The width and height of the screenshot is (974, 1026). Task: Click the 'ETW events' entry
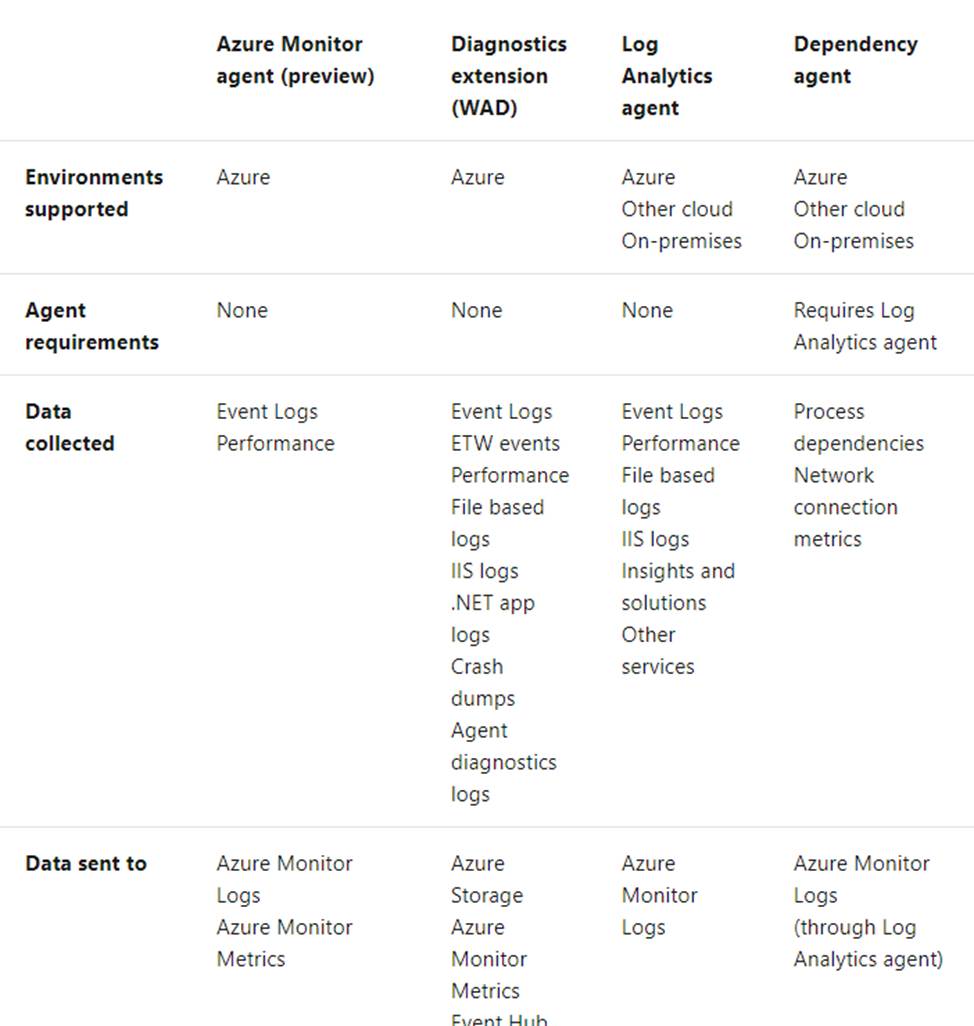505,443
